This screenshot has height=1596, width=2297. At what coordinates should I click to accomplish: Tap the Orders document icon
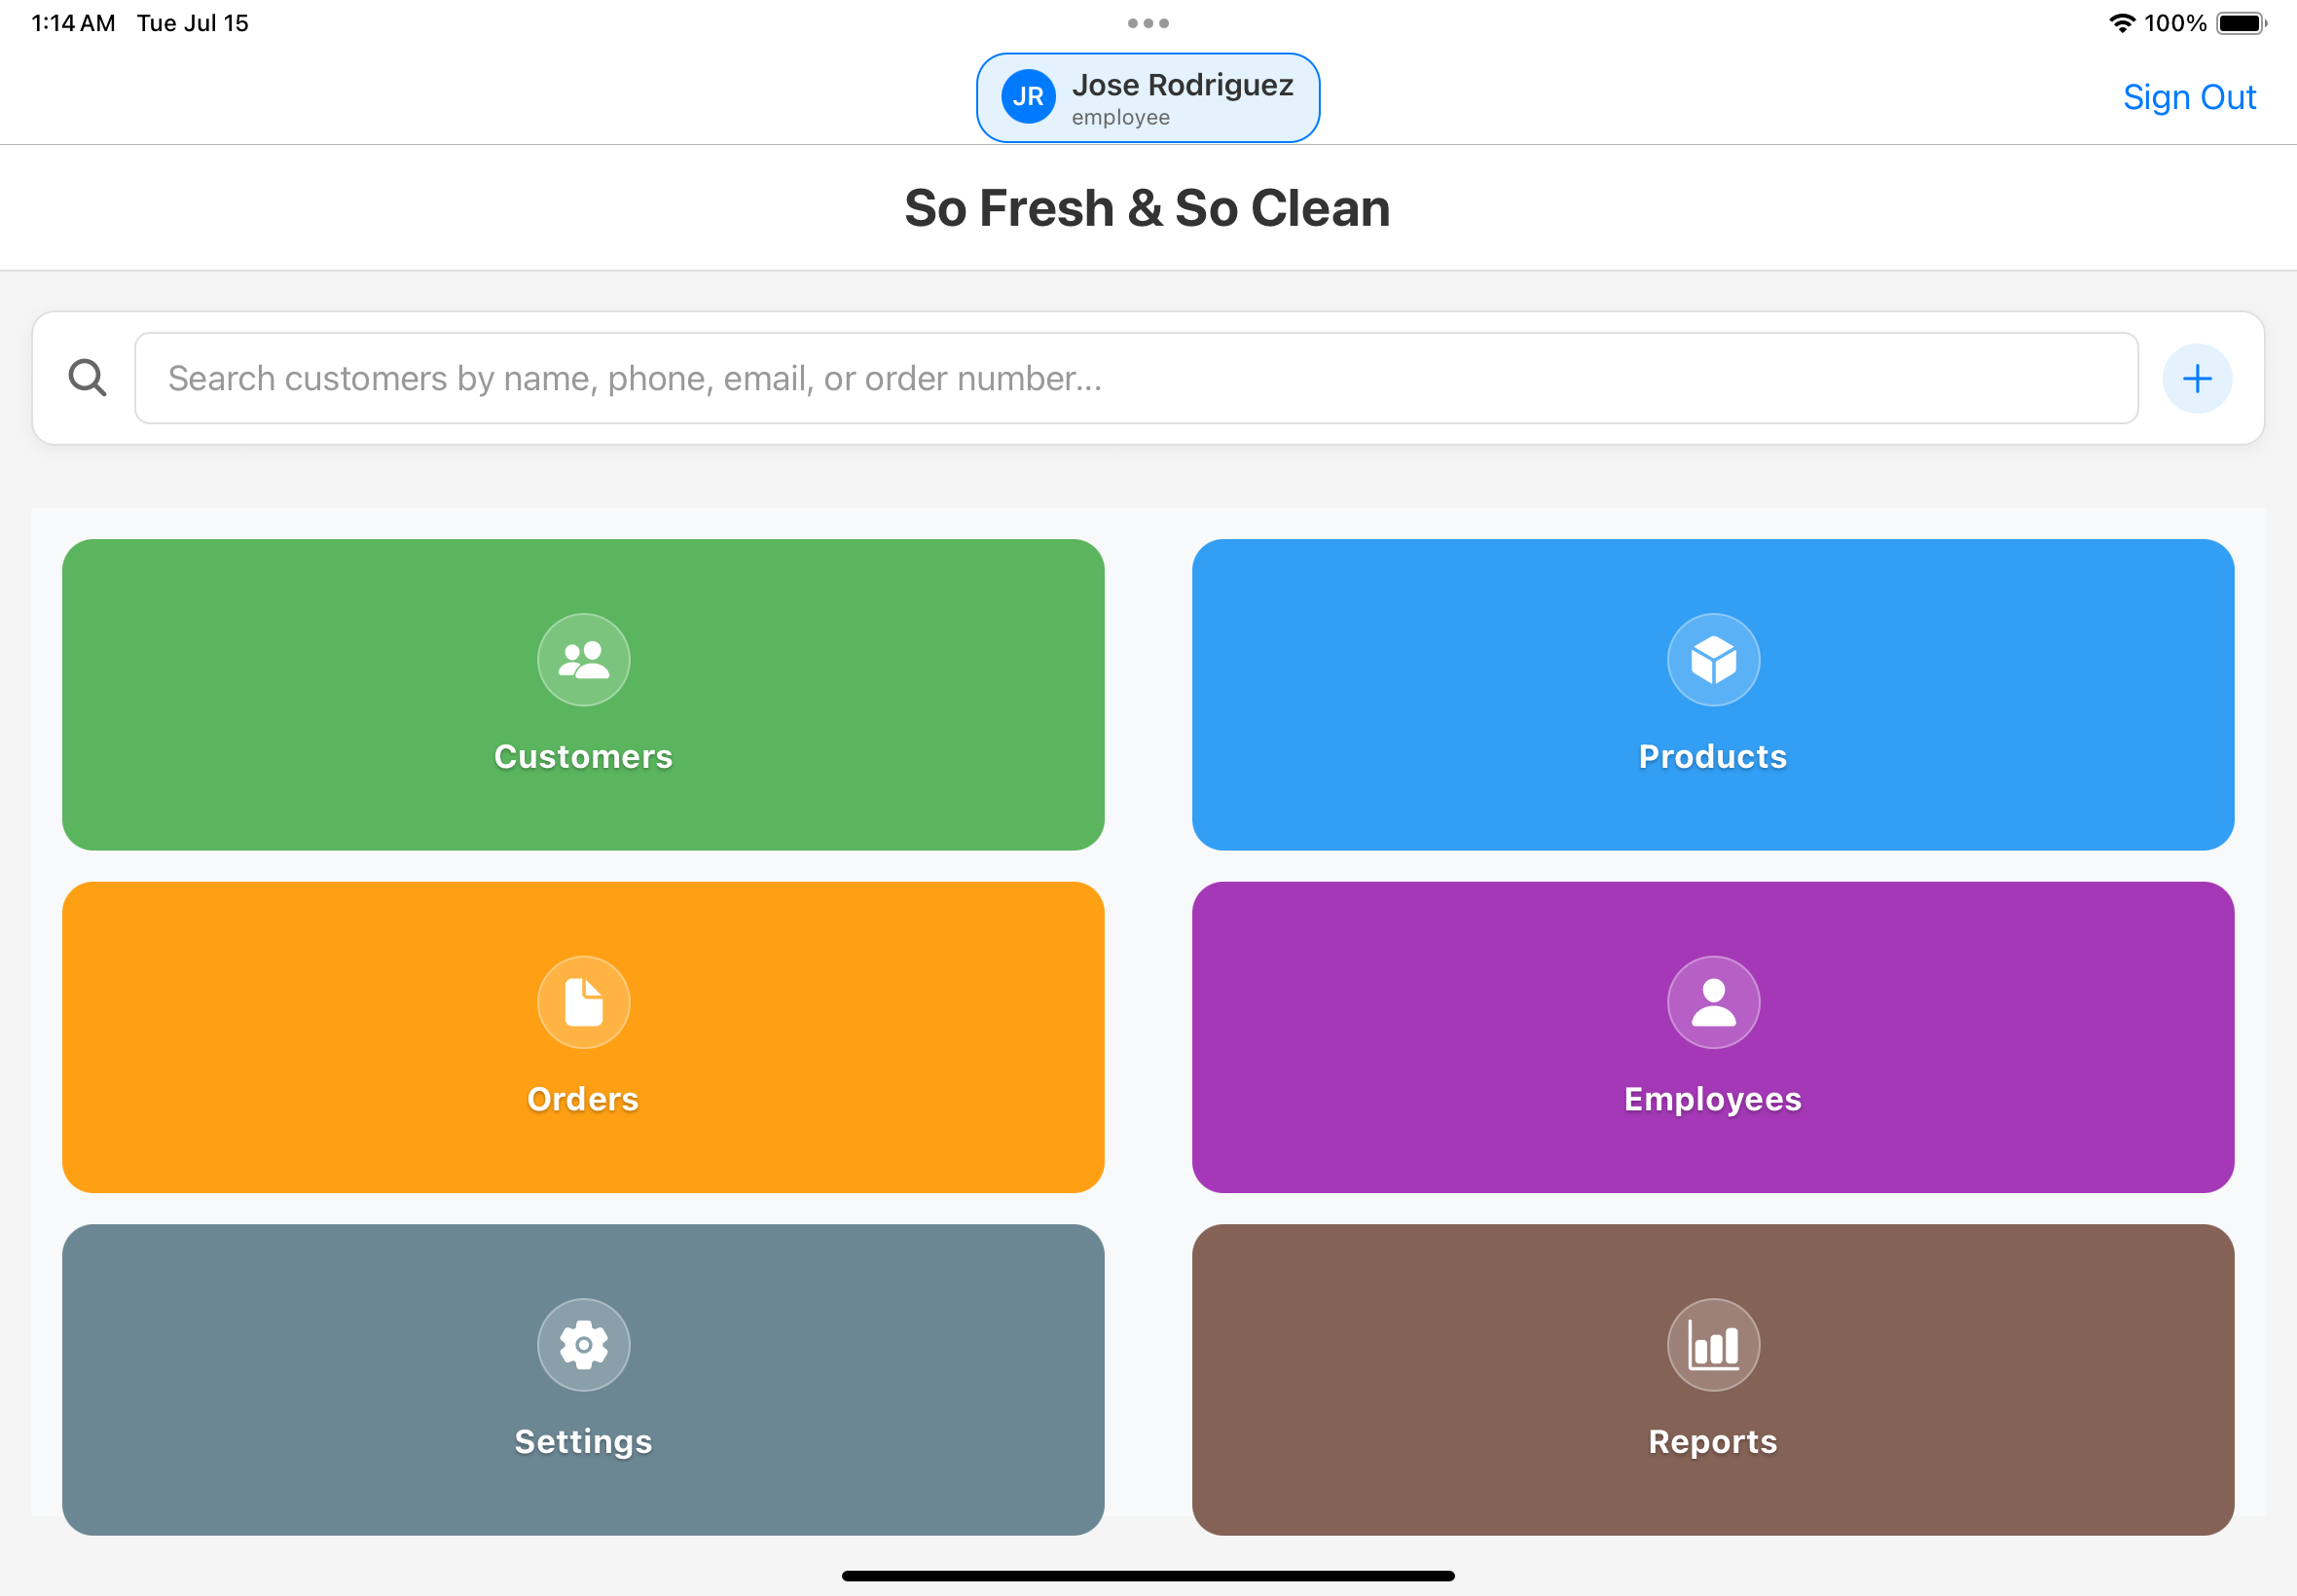point(583,1002)
